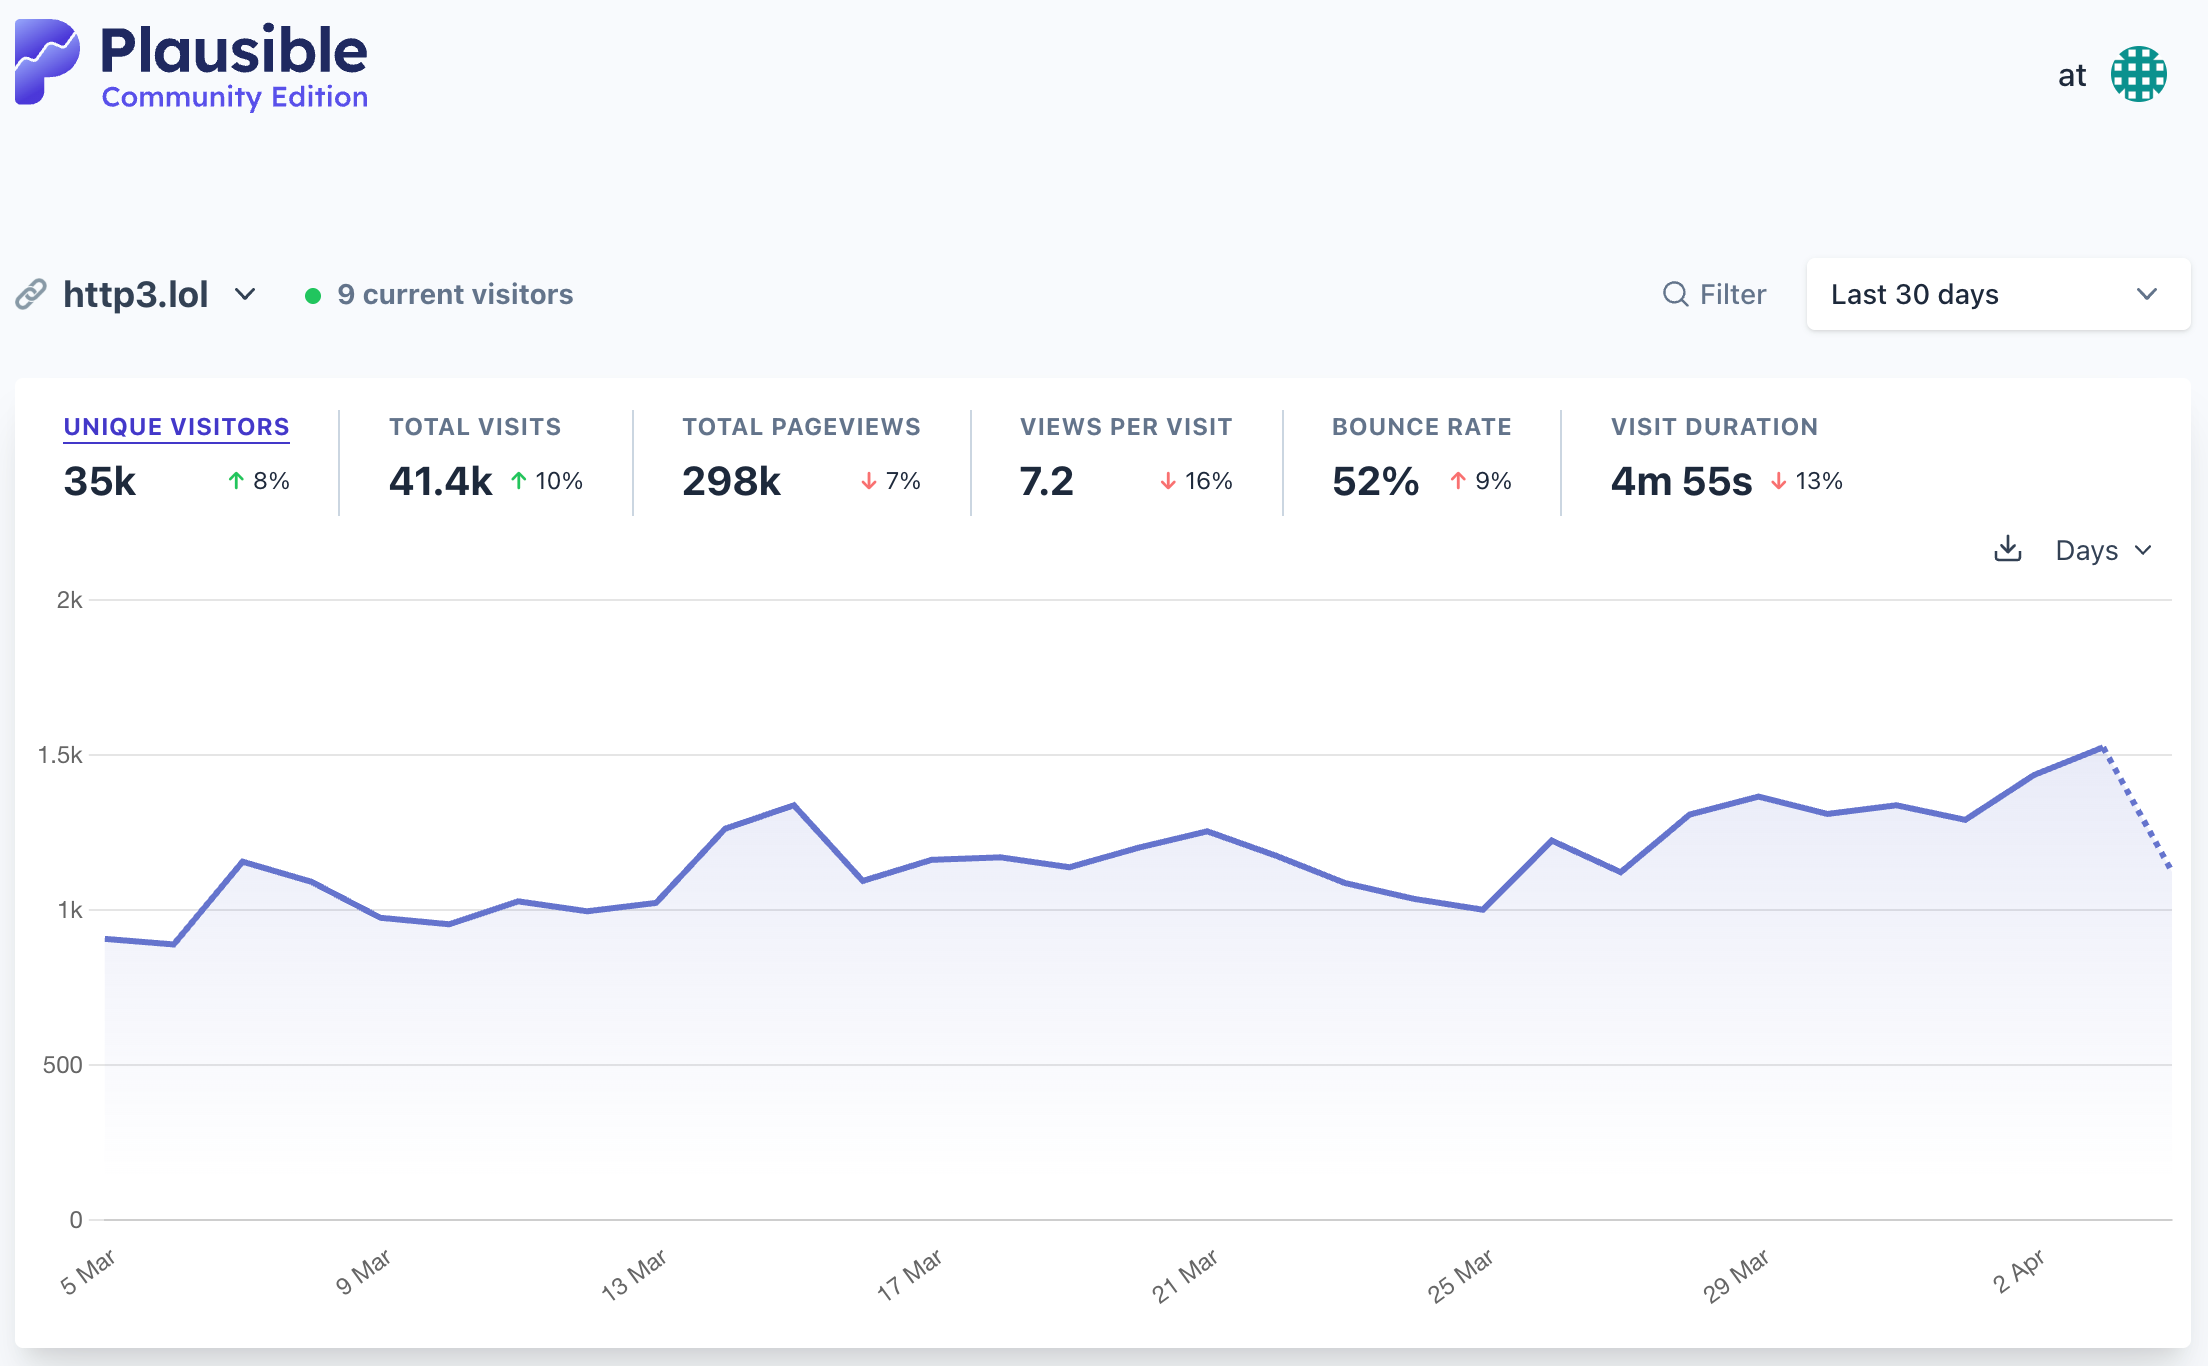Switch graph to Total Pageviews
The height and width of the screenshot is (1366, 2208).
800,427
